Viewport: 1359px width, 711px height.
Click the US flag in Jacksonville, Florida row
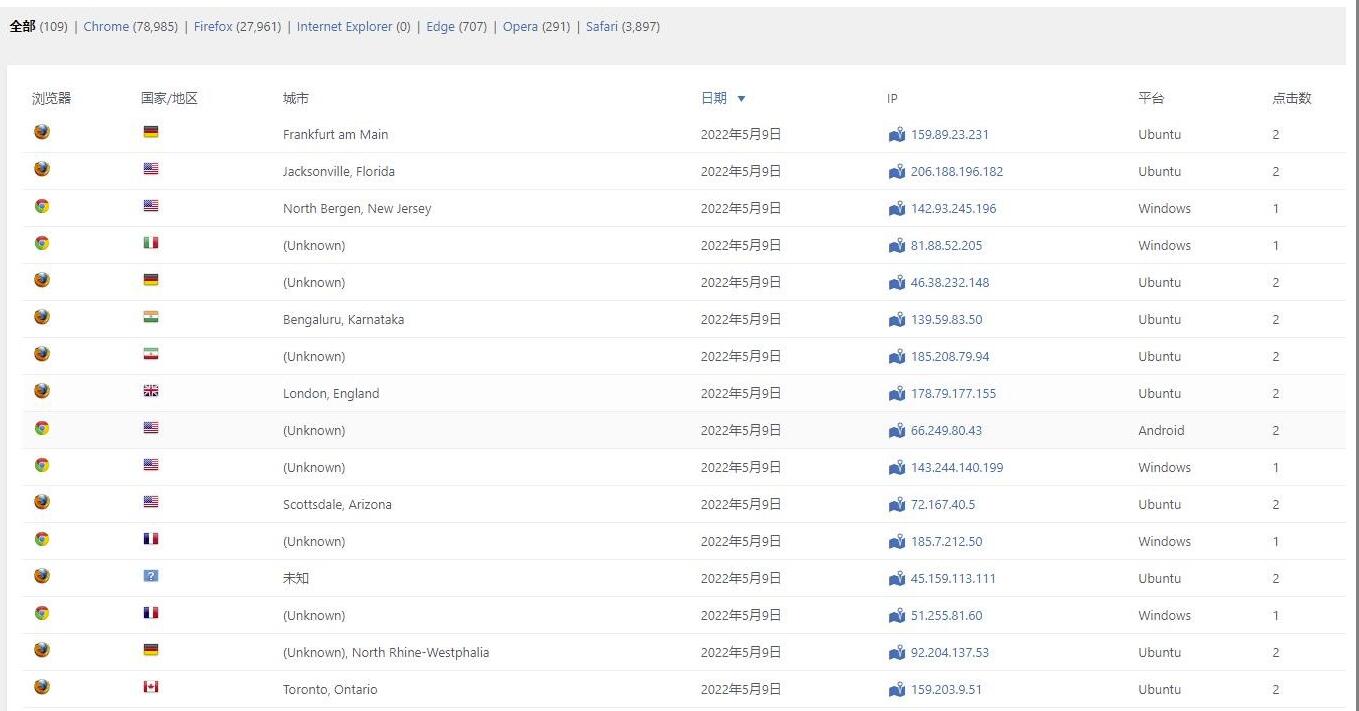[151, 169]
